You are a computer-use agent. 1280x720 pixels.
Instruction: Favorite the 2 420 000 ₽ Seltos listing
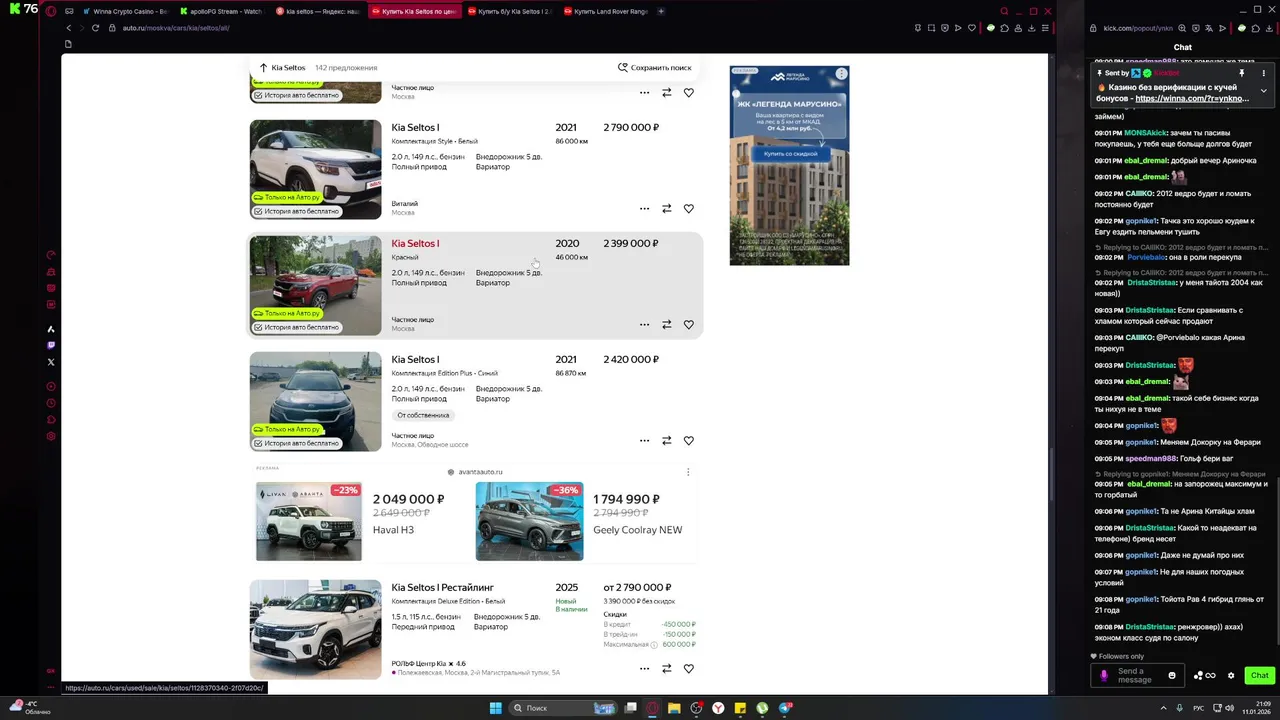[689, 441]
